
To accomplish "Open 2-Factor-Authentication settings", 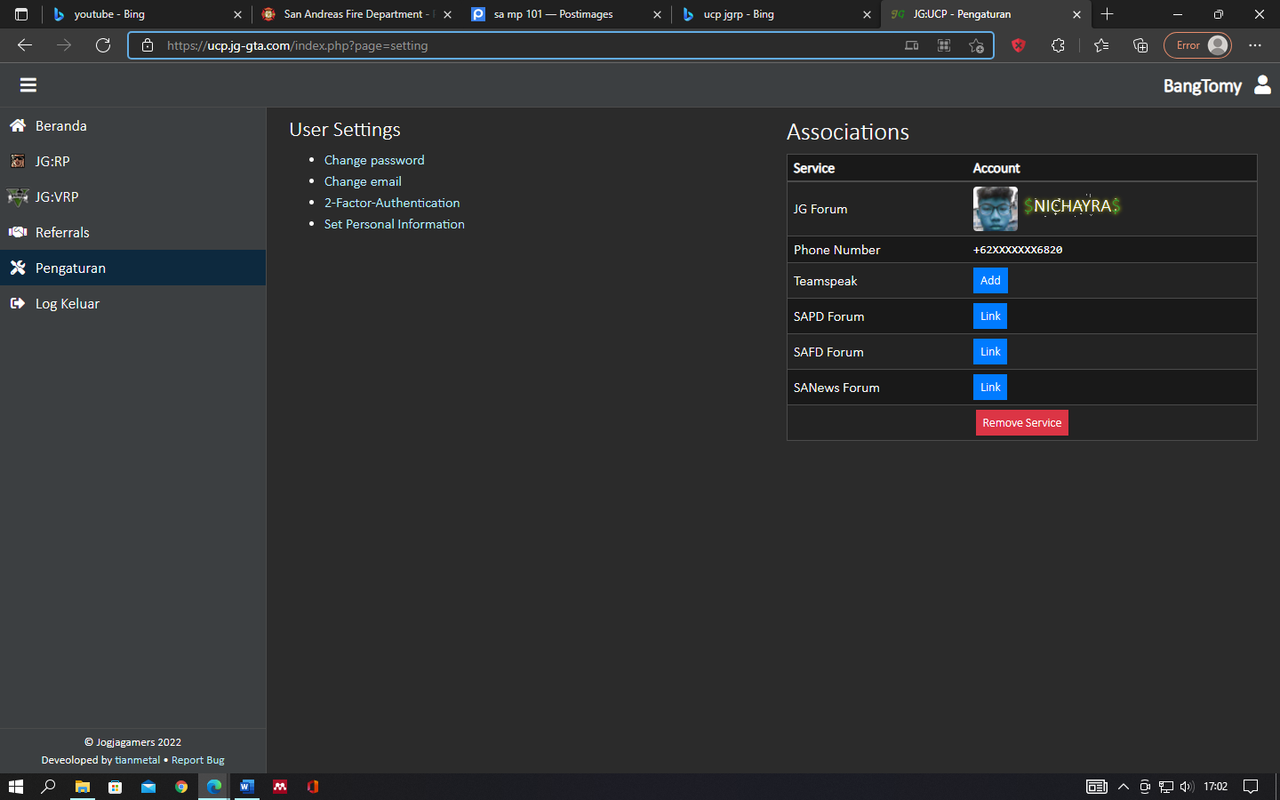I will click(392, 203).
